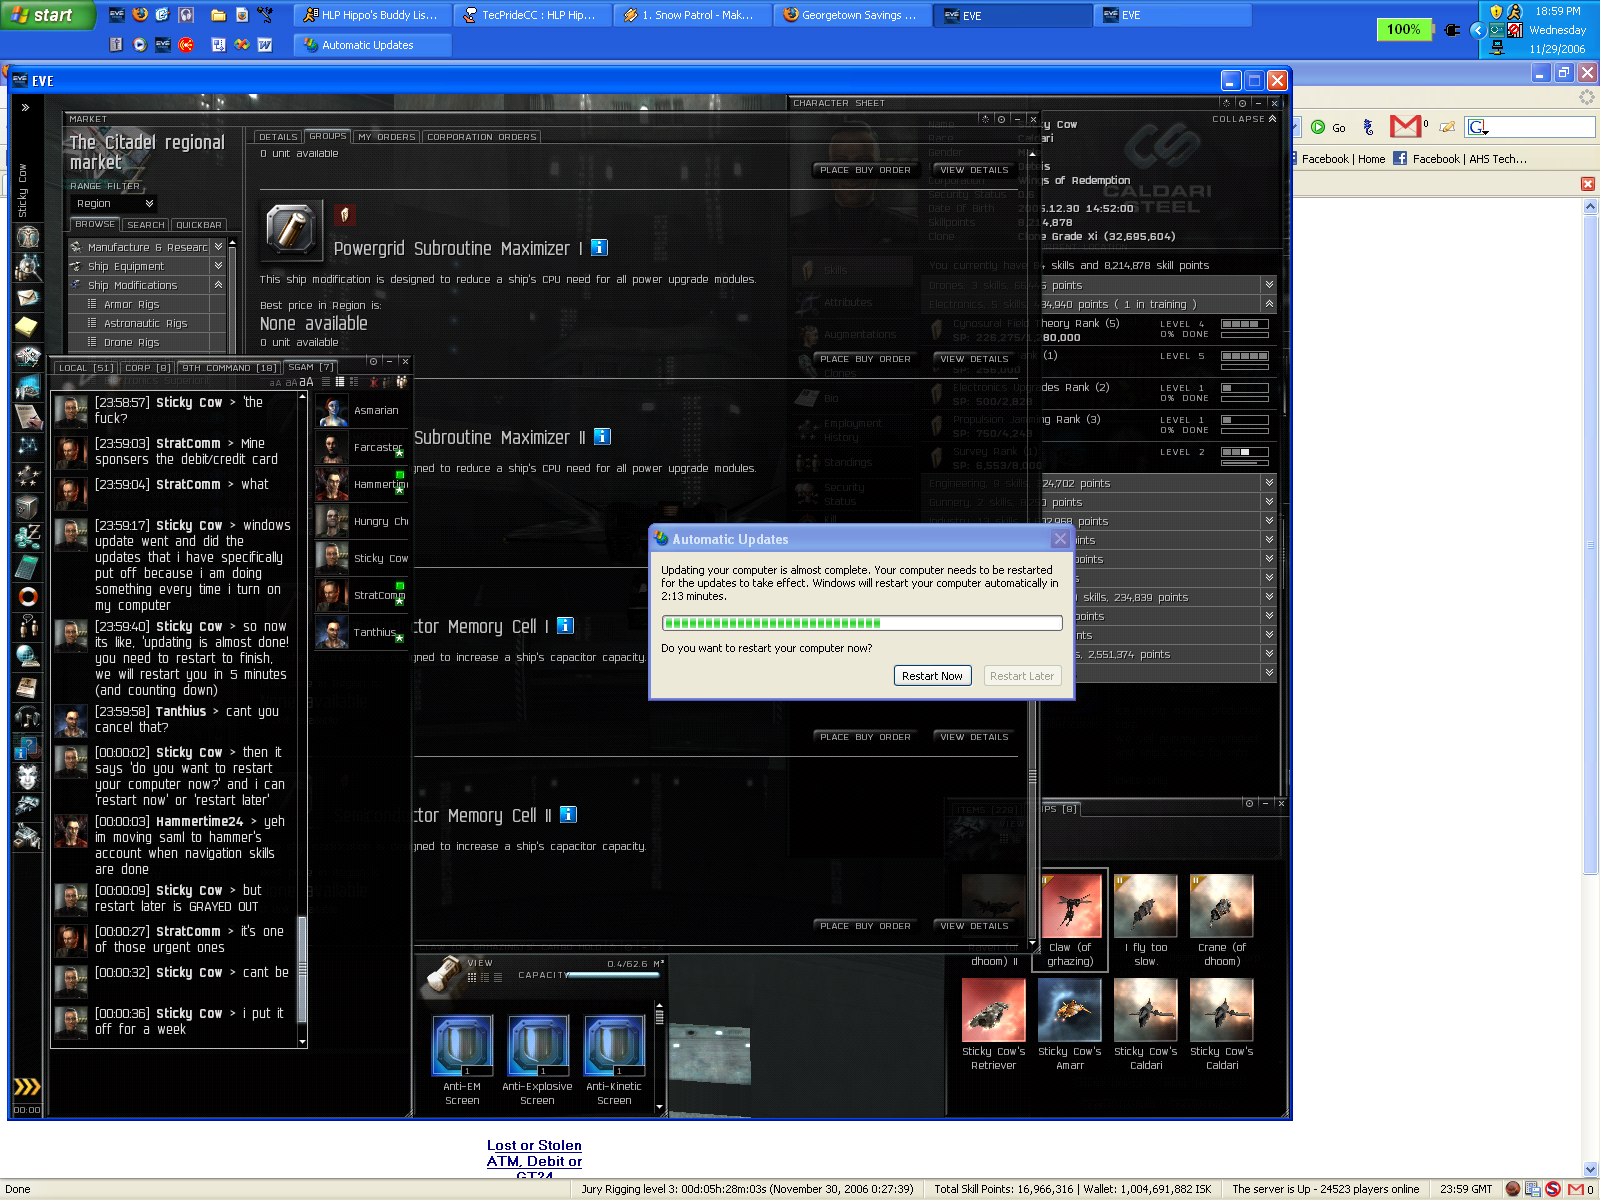Open the orange lifebuoy help icon
The image size is (1600, 1200).
[x=27, y=597]
